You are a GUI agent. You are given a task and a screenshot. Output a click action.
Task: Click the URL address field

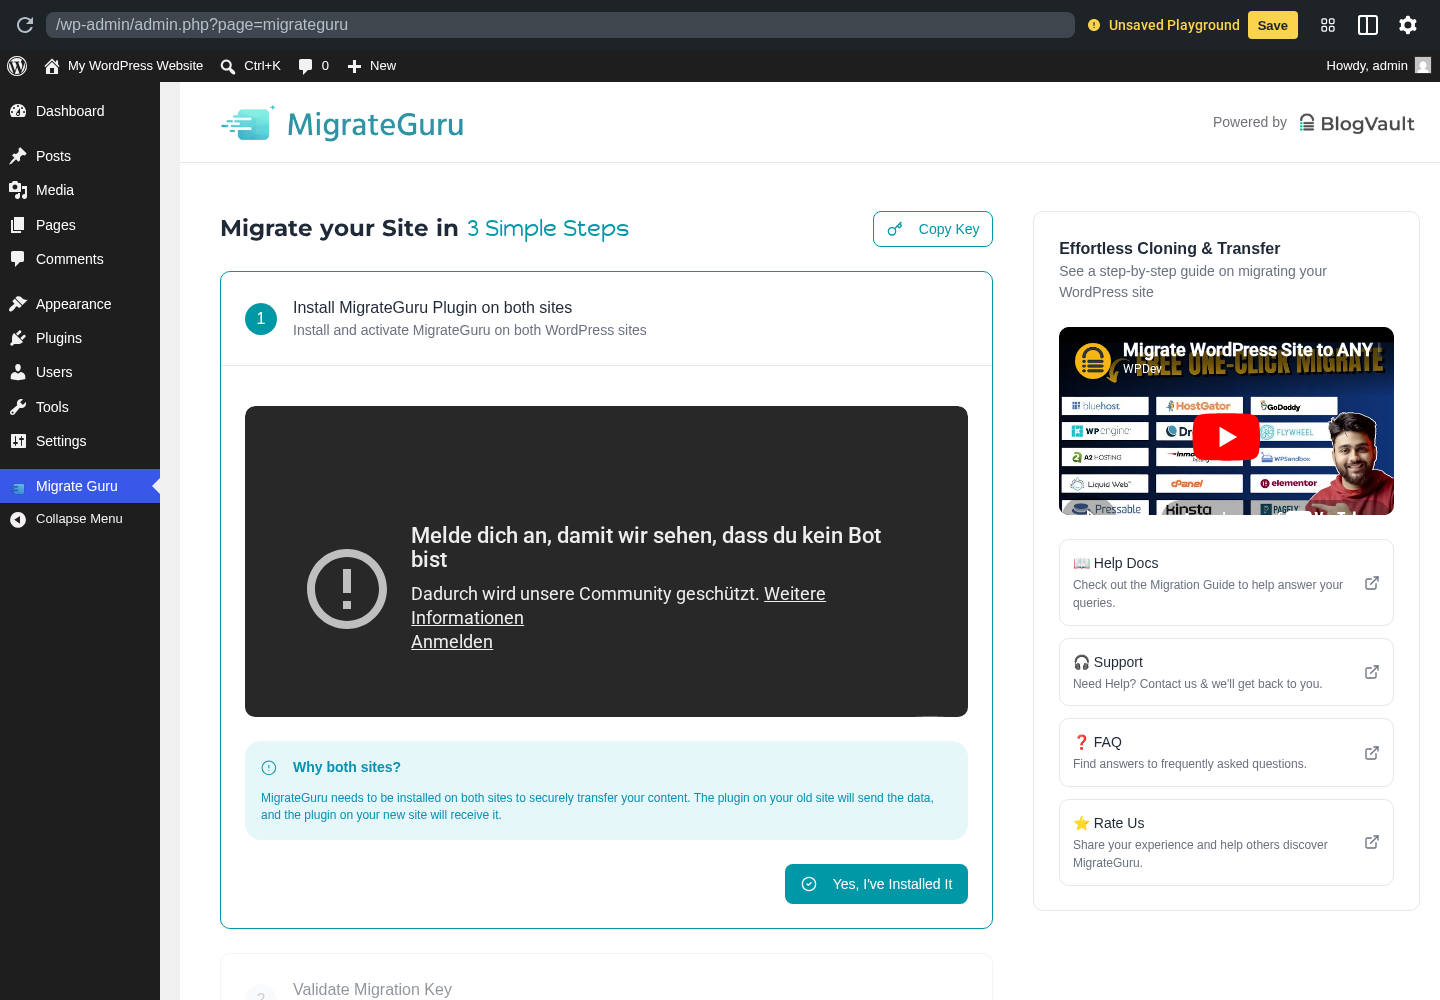pos(560,25)
